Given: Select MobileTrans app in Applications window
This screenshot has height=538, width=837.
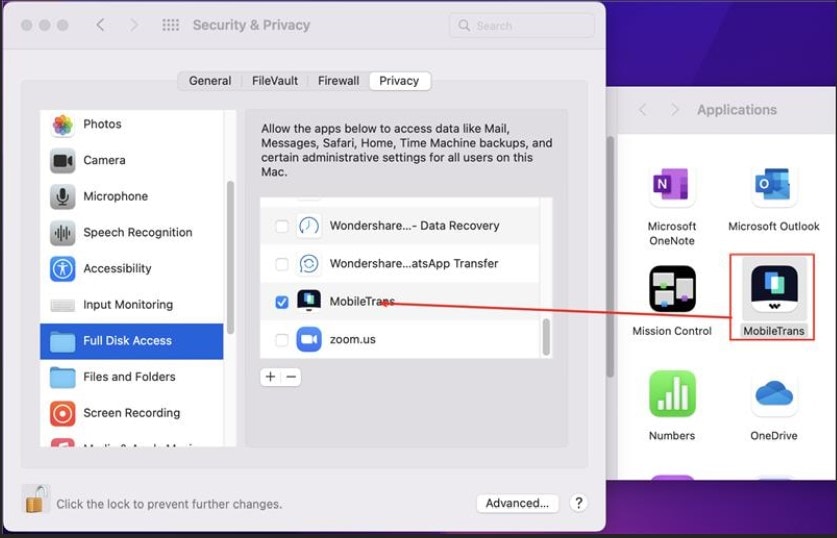Looking at the screenshot, I should [x=773, y=297].
